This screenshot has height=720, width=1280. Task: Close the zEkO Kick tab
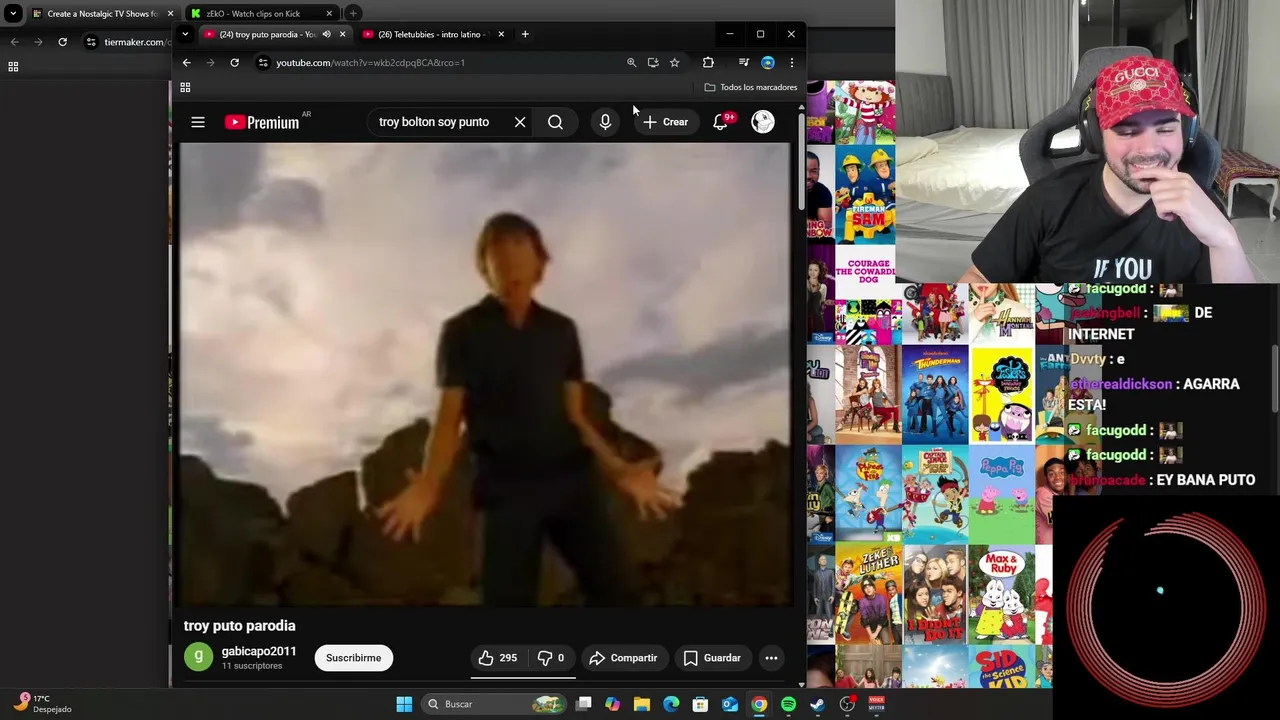tap(329, 14)
